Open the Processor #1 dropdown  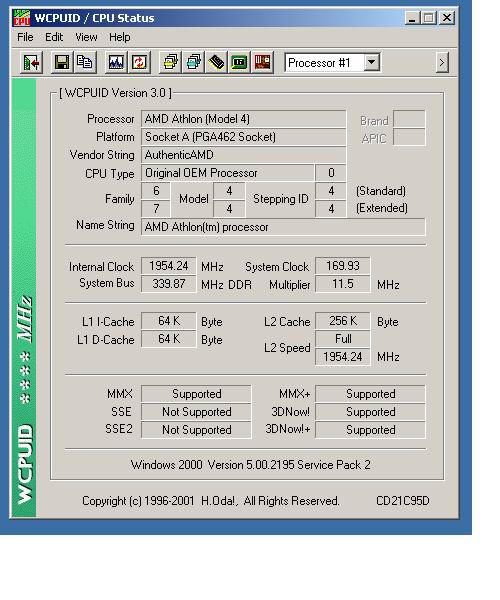pyautogui.click(x=371, y=62)
